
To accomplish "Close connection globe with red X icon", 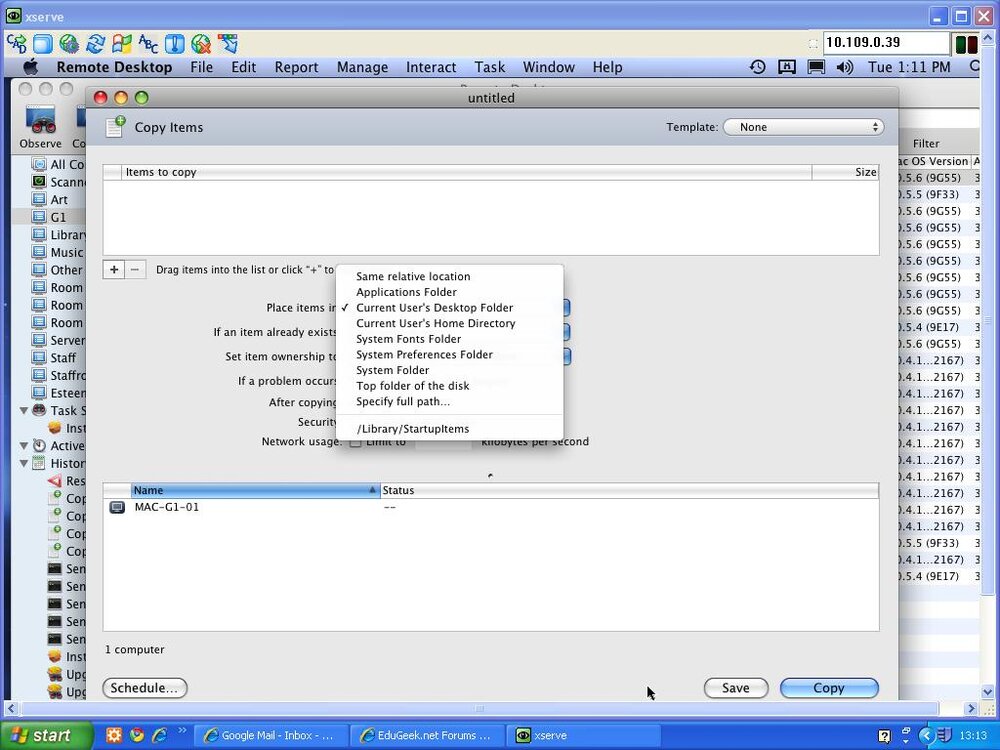I will pyautogui.click(x=201, y=43).
